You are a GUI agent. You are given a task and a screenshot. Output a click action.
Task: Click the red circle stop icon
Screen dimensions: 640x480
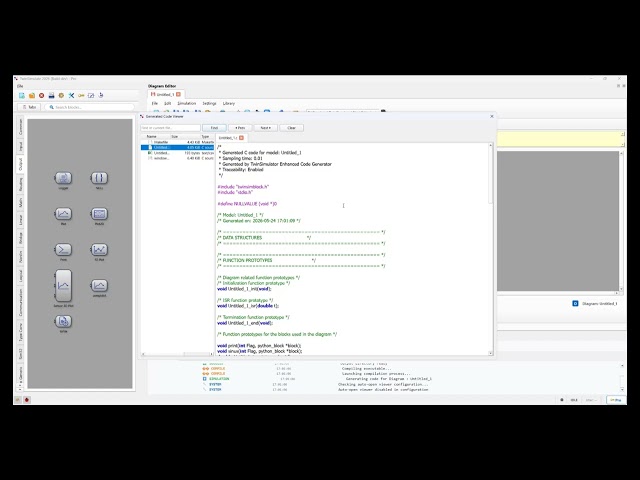click(x=42, y=96)
